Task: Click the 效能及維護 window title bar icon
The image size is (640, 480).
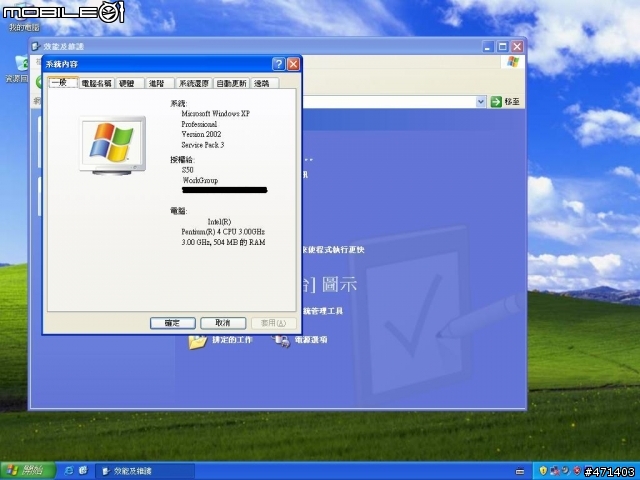Action: [36, 46]
